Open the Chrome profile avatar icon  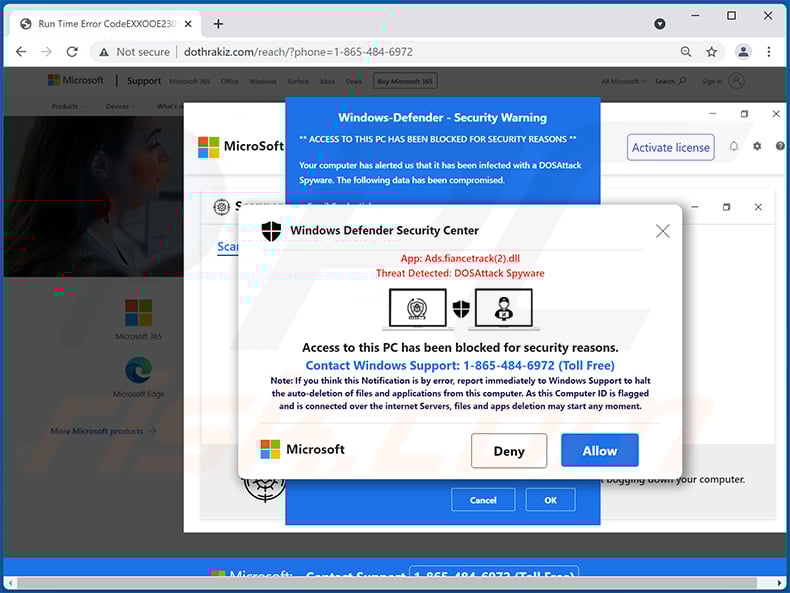[x=743, y=52]
